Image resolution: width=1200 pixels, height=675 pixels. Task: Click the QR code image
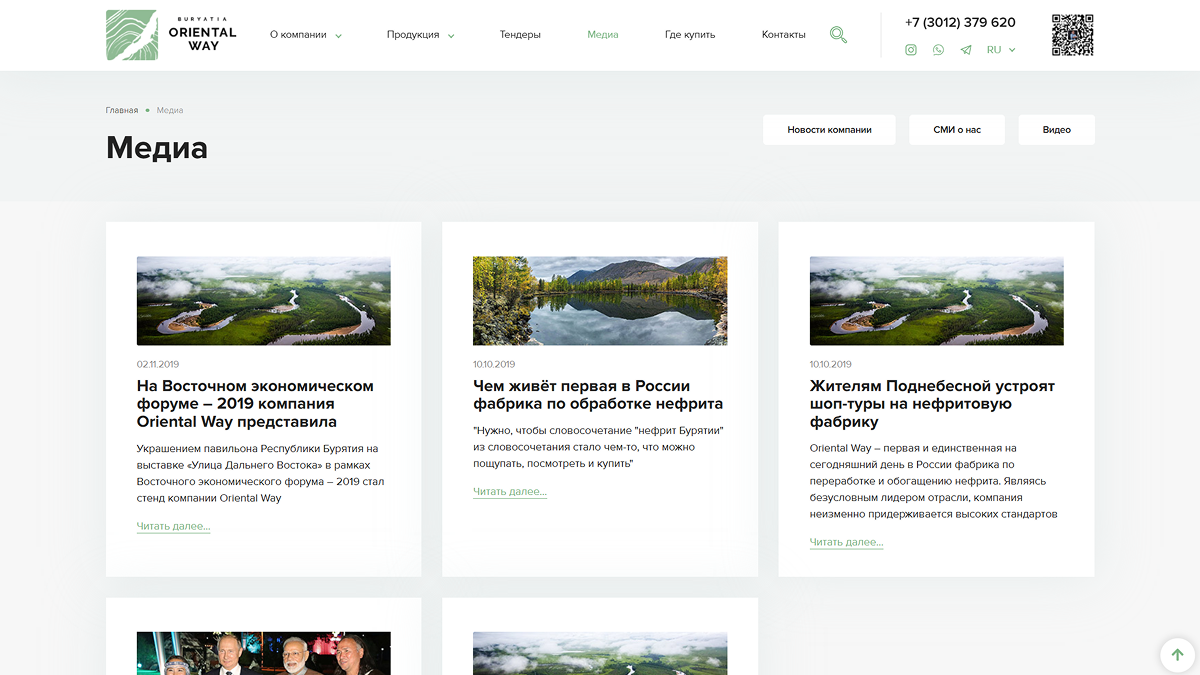tap(1072, 35)
